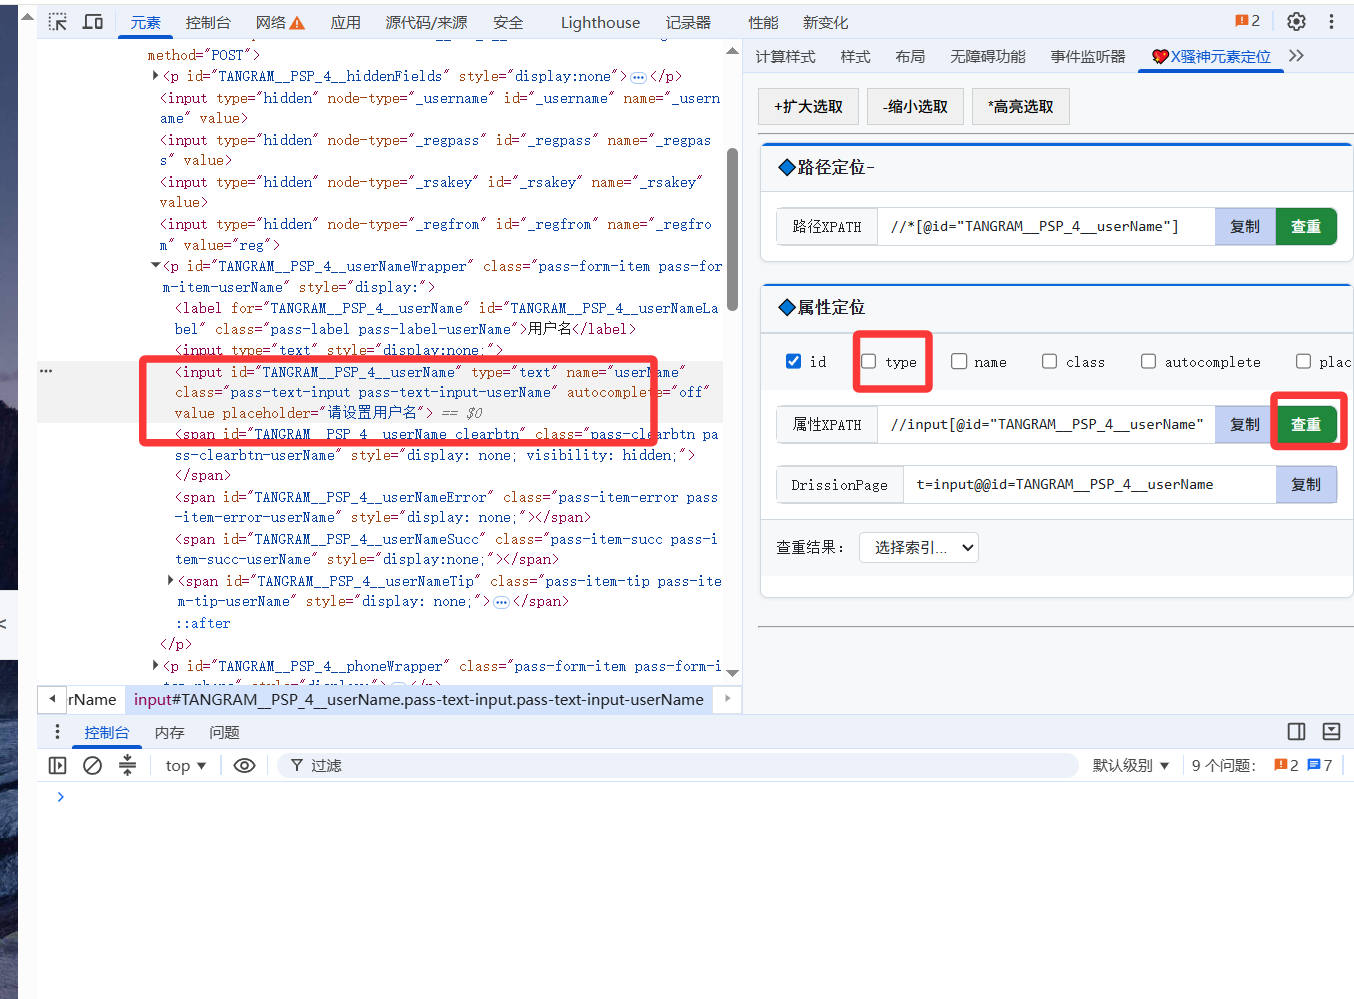
Task: Open DevTools three-dot customize menu
Action: pos(1331,21)
